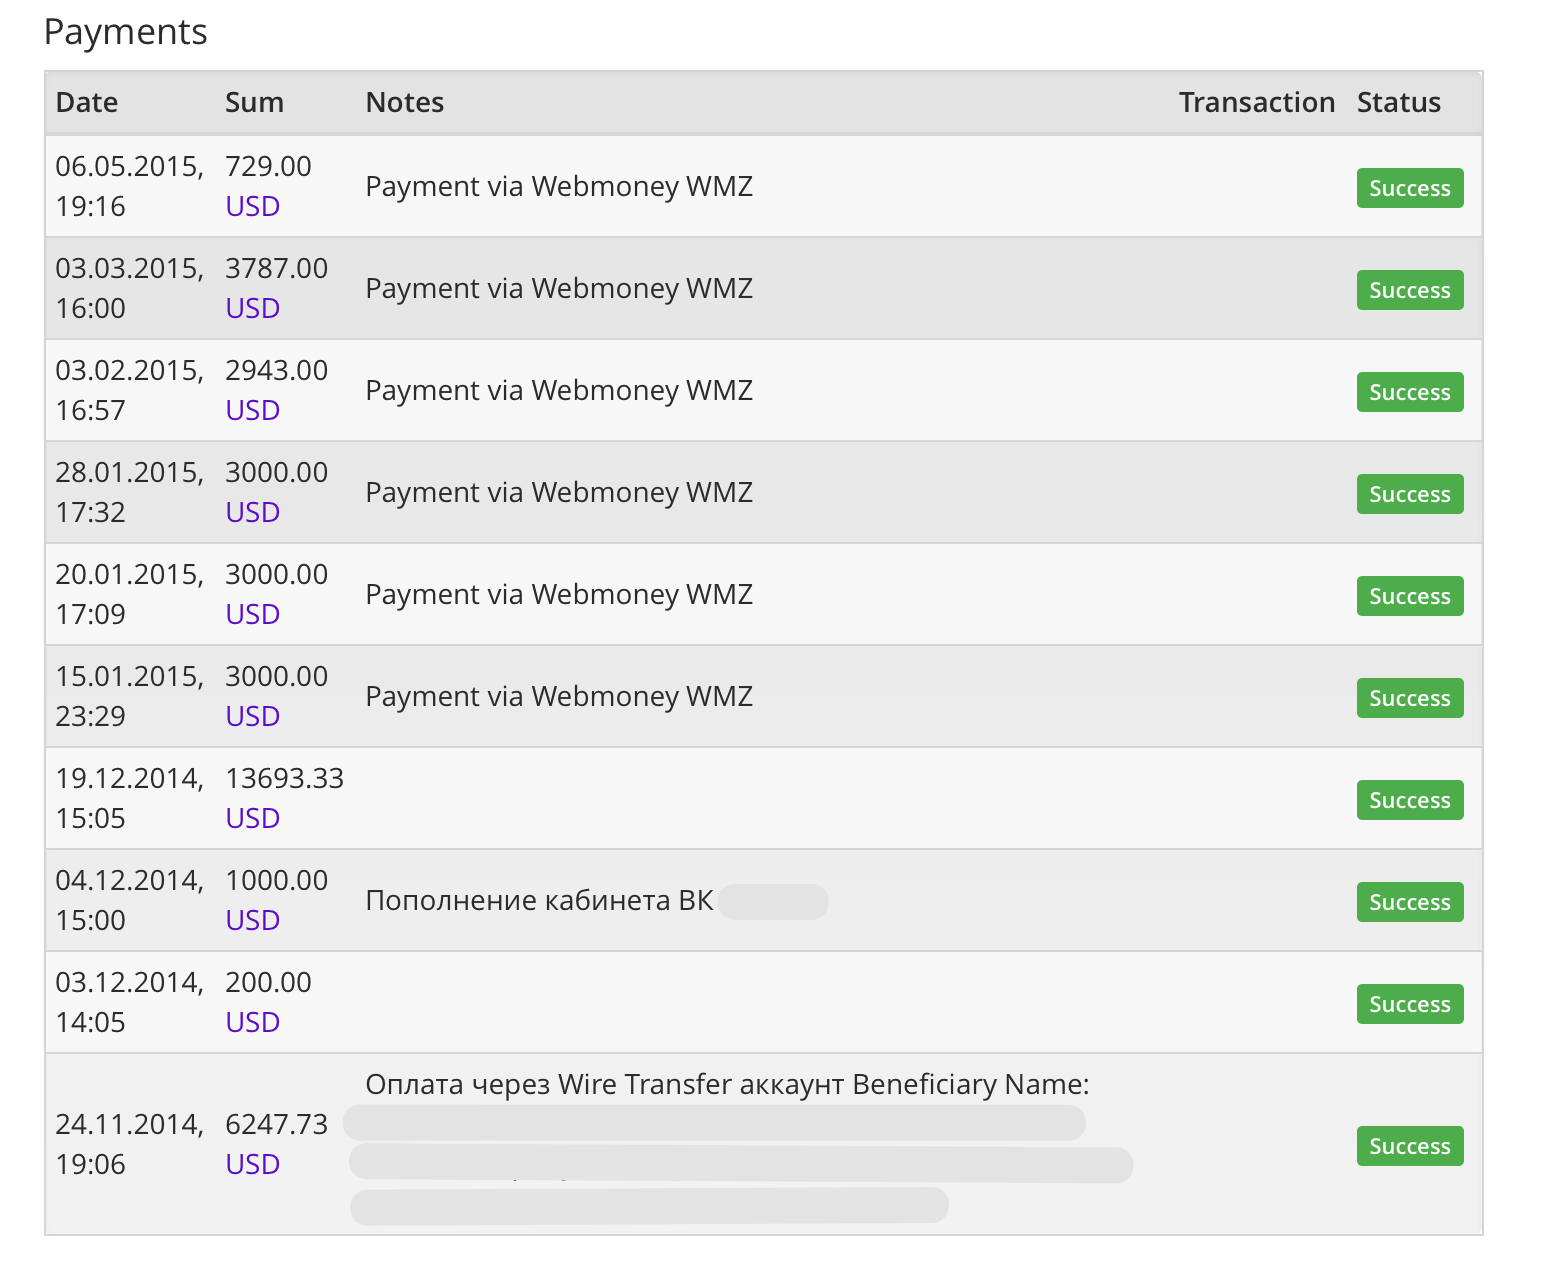Click the Status column header
This screenshot has width=1552, height=1278.
tap(1398, 102)
